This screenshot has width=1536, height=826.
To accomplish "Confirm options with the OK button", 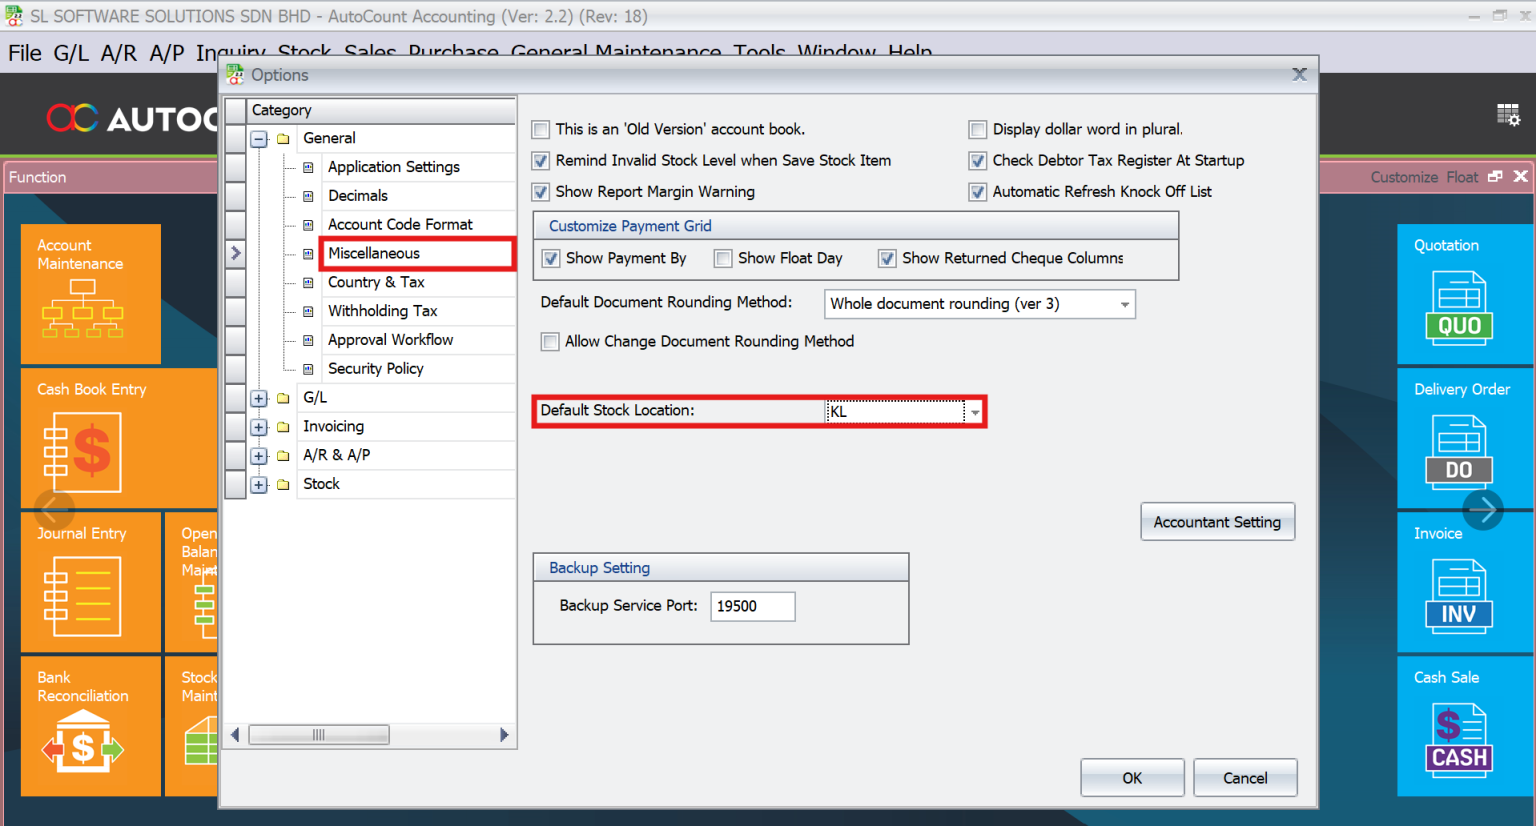I will click(x=1132, y=777).
